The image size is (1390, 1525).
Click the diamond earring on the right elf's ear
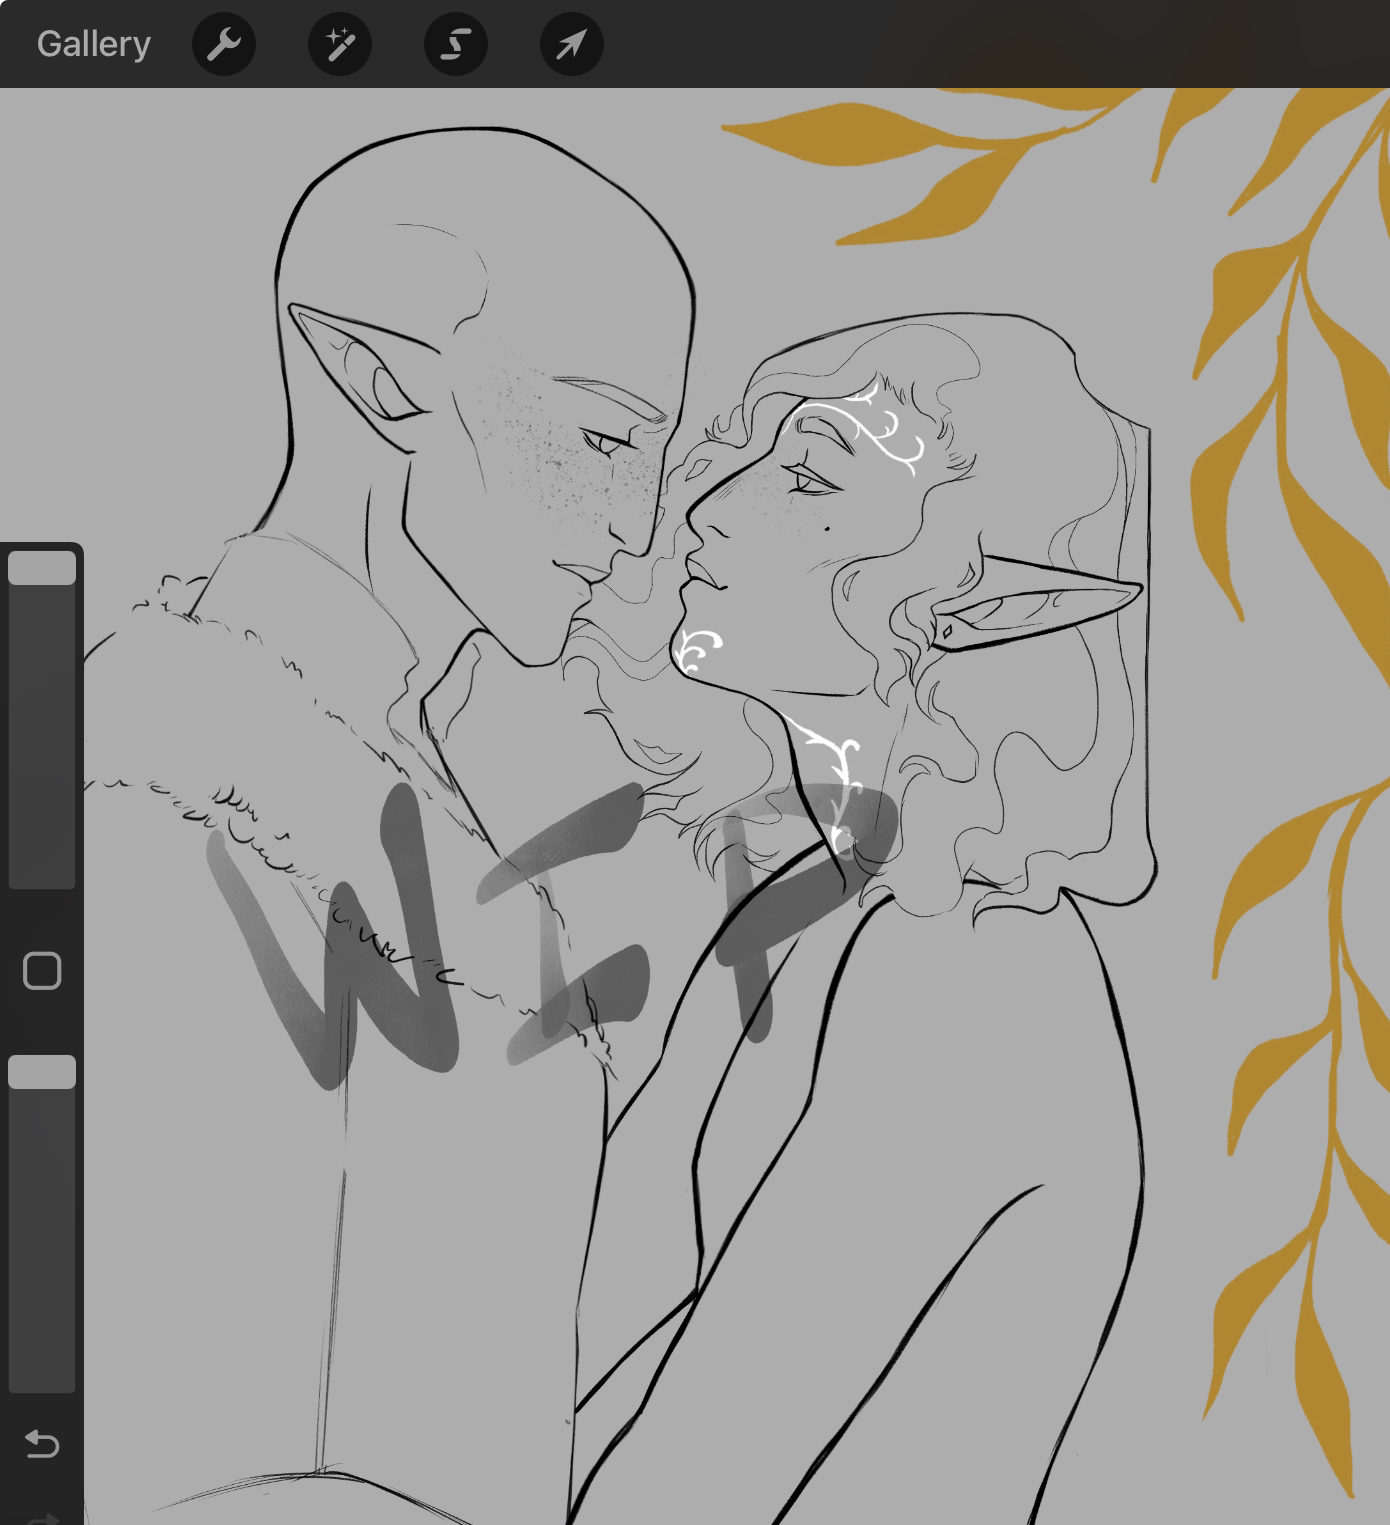click(x=946, y=632)
